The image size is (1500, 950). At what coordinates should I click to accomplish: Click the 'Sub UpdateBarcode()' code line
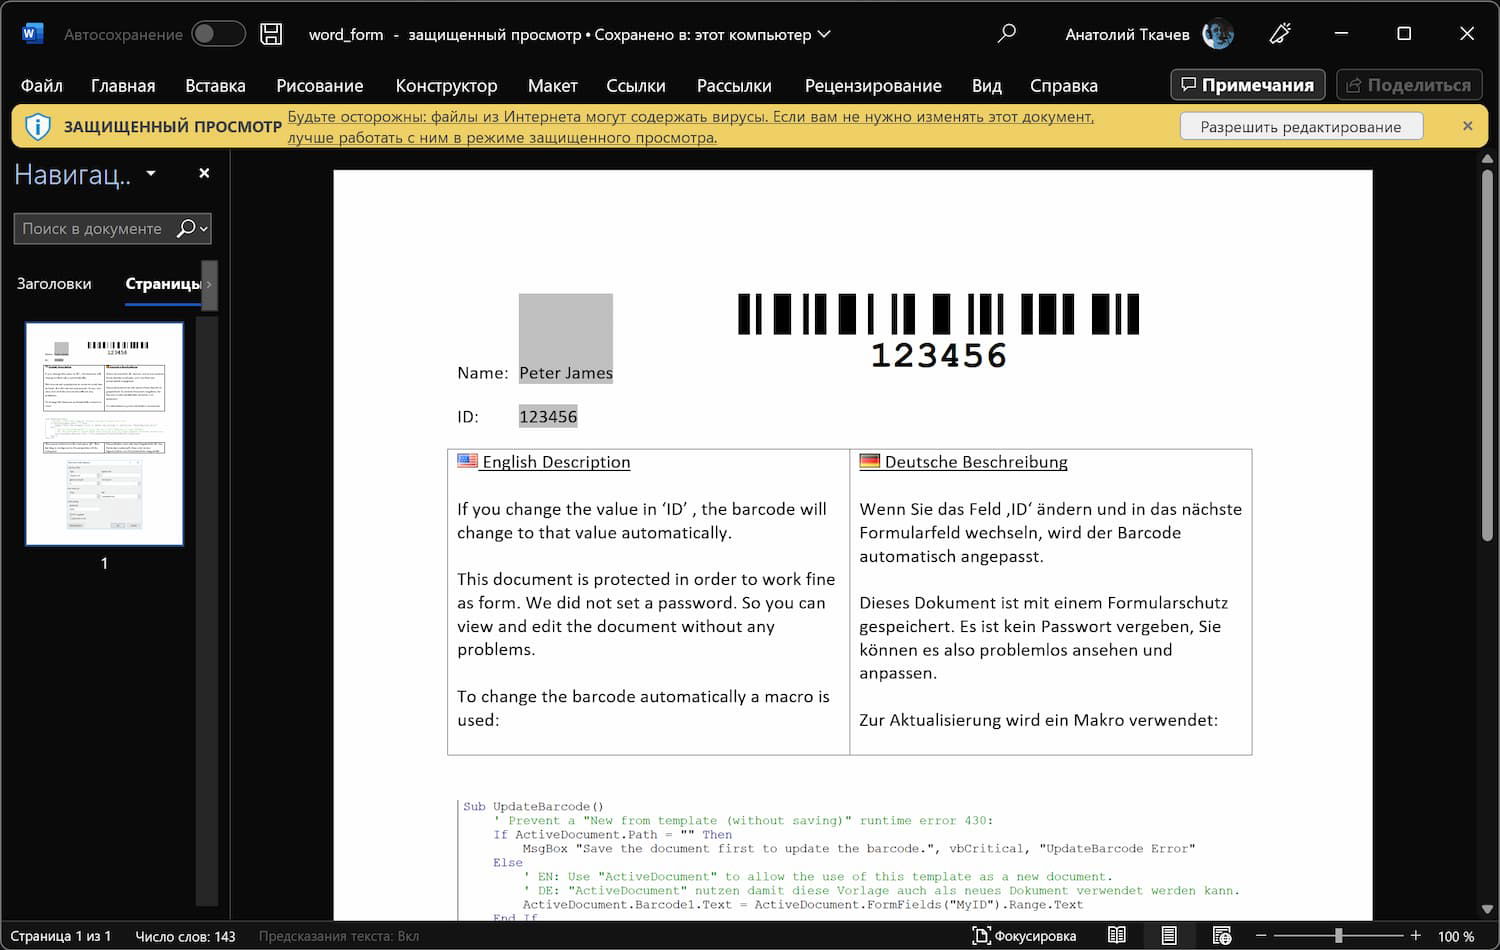pos(534,806)
